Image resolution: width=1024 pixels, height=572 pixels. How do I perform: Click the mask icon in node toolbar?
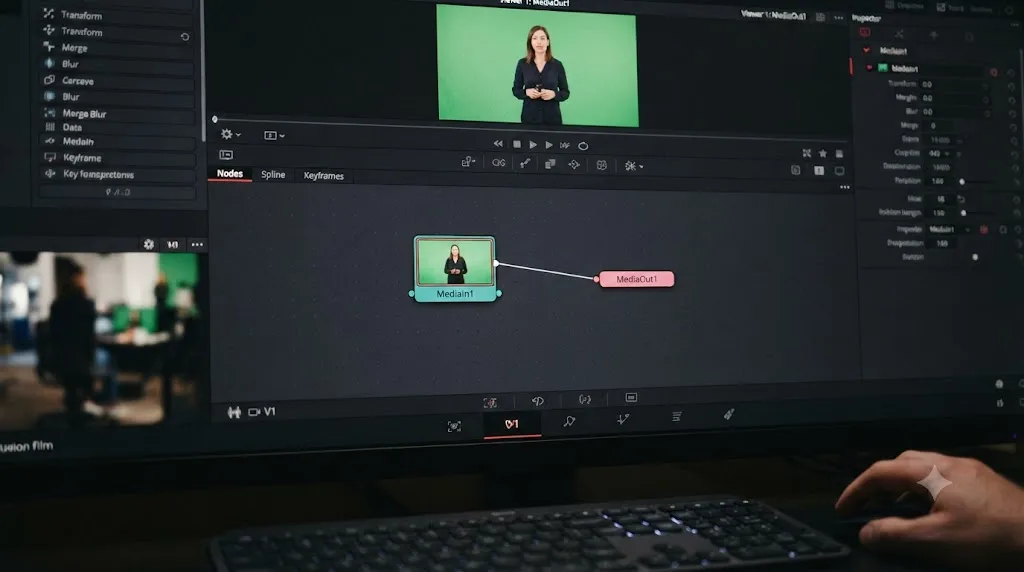(x=601, y=165)
